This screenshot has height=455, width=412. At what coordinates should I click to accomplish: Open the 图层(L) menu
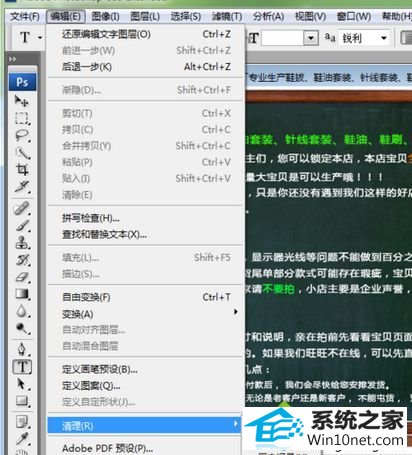[x=145, y=16]
